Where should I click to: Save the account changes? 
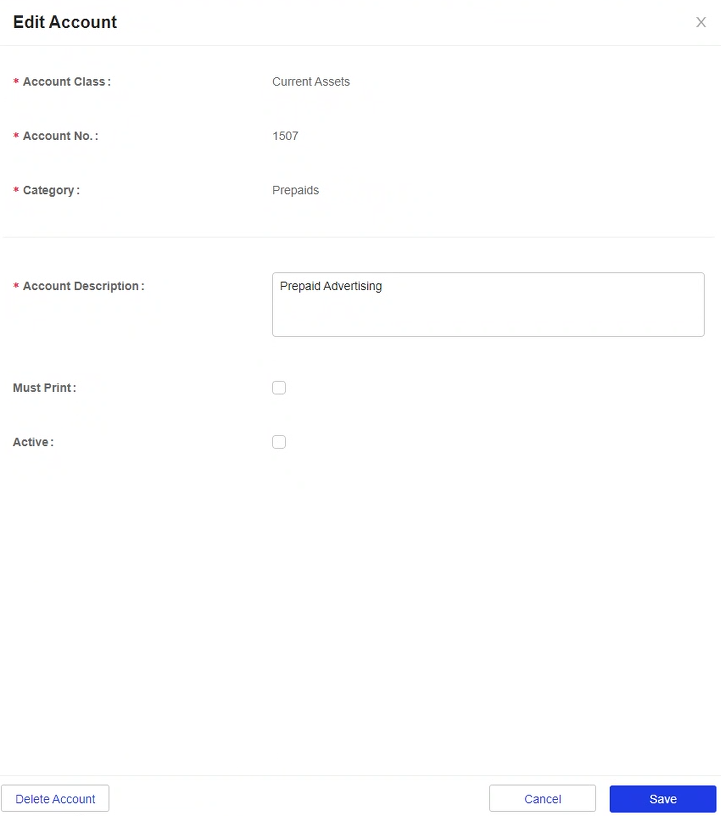click(663, 799)
